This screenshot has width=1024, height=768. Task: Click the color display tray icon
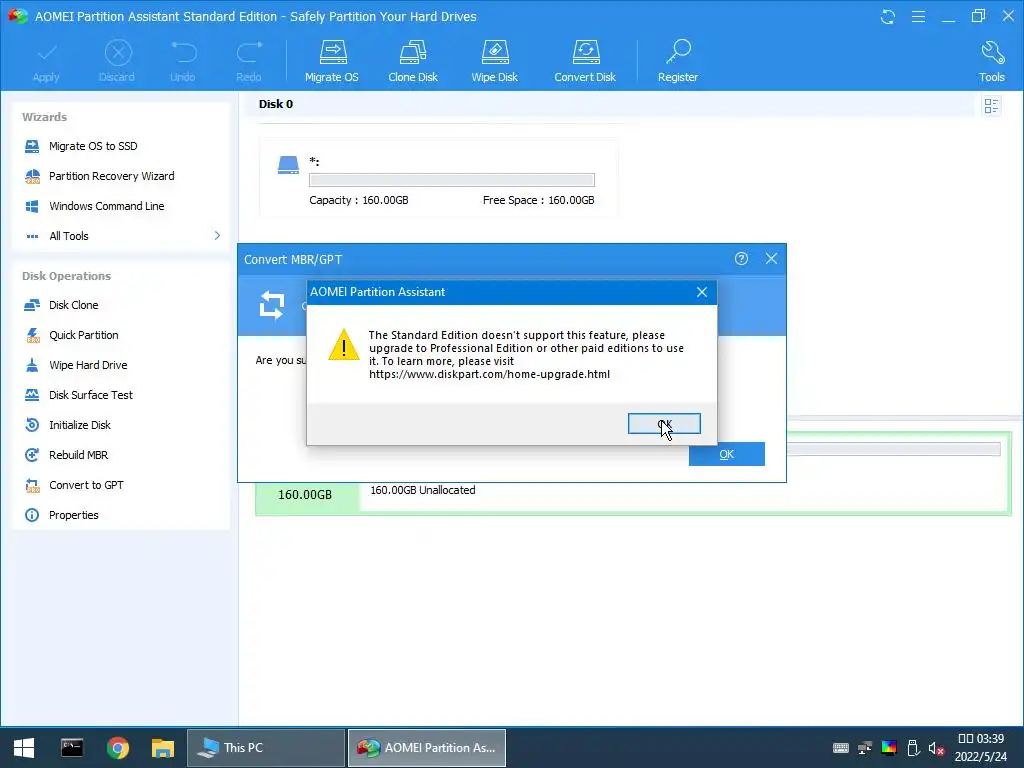coord(889,748)
